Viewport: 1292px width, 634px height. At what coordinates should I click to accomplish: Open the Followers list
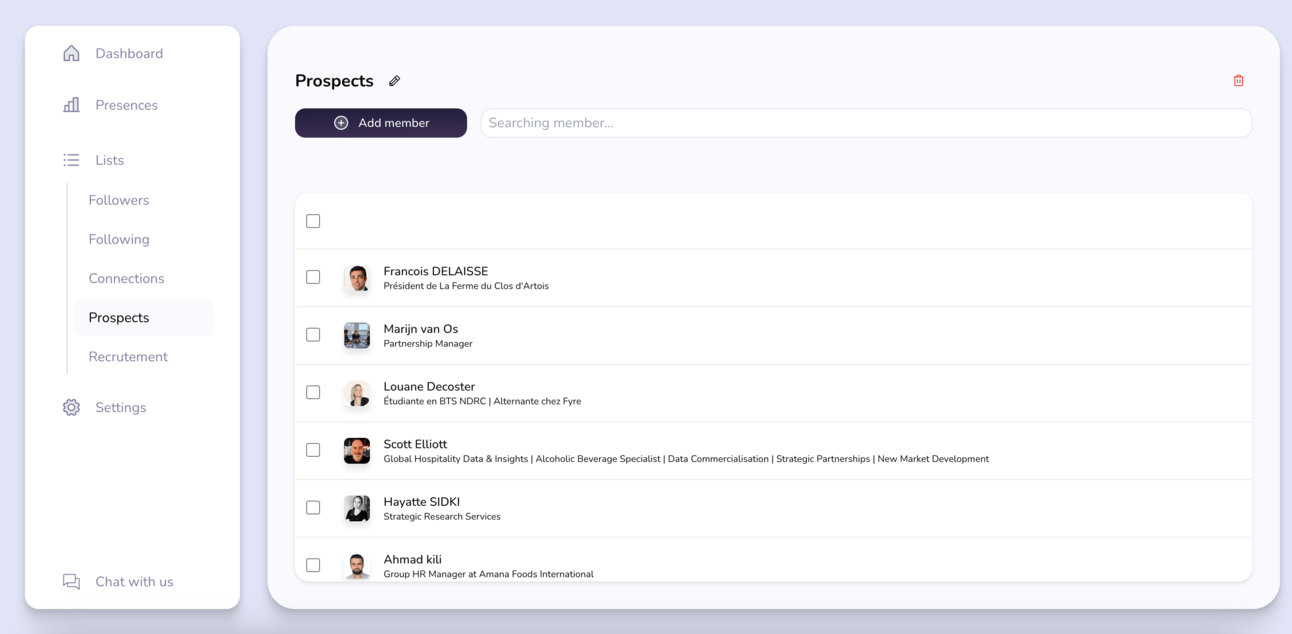(x=118, y=200)
